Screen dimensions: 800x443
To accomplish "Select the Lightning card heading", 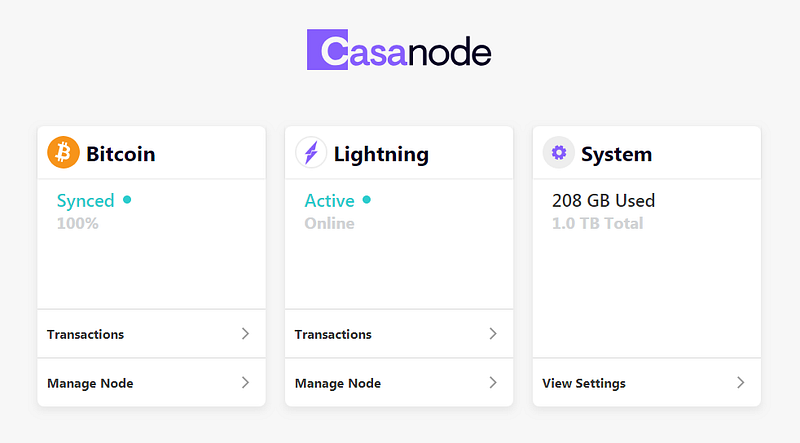I will coord(381,154).
